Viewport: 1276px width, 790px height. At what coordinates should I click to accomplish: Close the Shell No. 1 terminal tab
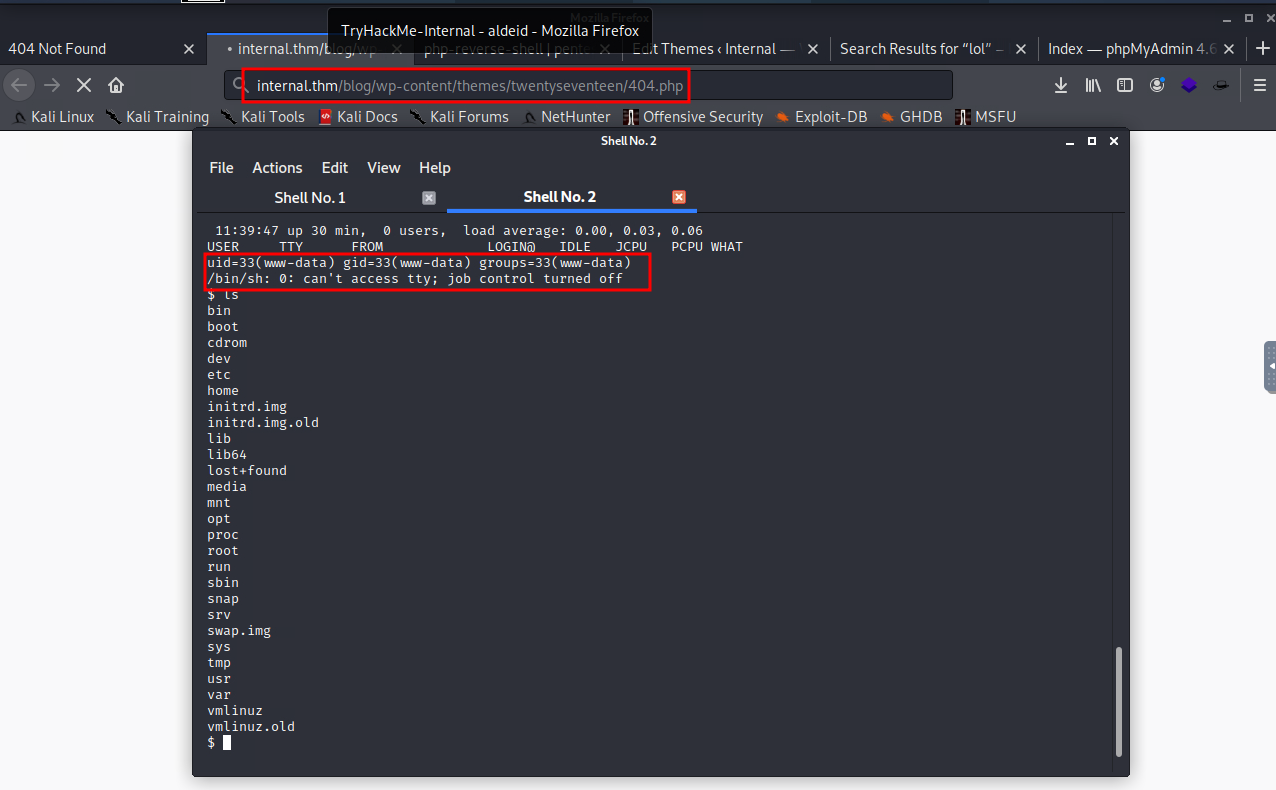coord(429,198)
